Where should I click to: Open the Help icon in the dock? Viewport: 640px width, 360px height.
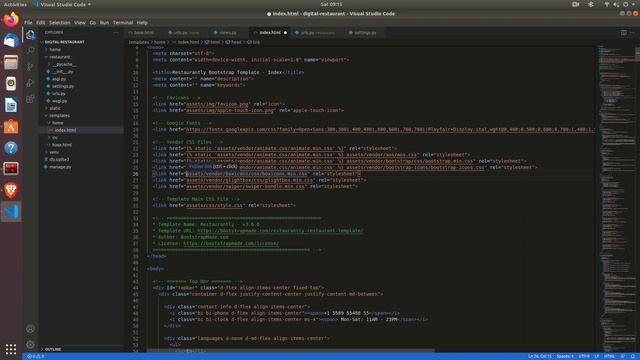[x=11, y=147]
